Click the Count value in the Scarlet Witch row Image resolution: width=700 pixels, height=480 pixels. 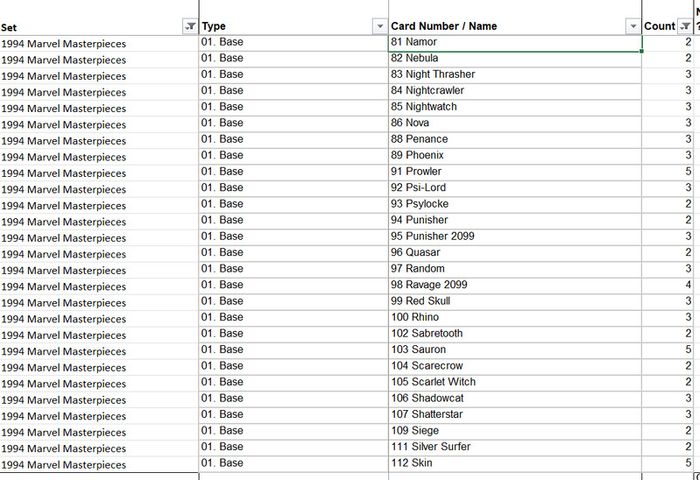(x=668, y=383)
